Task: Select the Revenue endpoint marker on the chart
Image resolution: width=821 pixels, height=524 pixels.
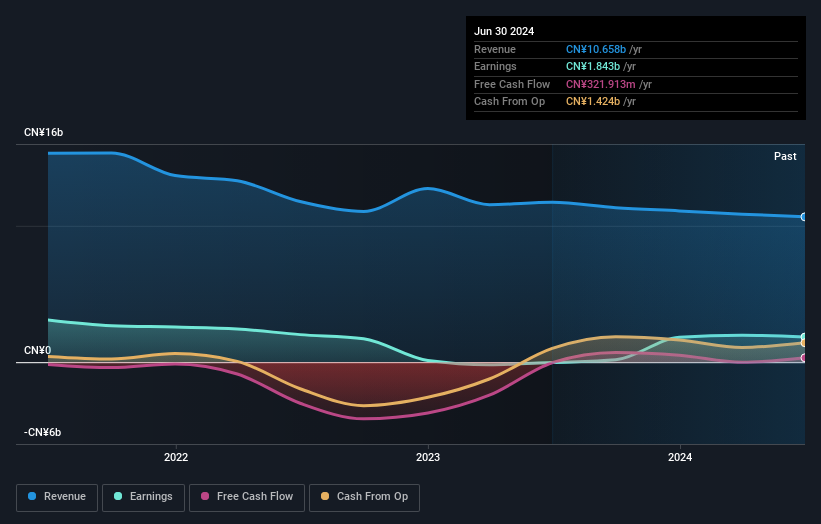Action: pyautogui.click(x=803, y=217)
